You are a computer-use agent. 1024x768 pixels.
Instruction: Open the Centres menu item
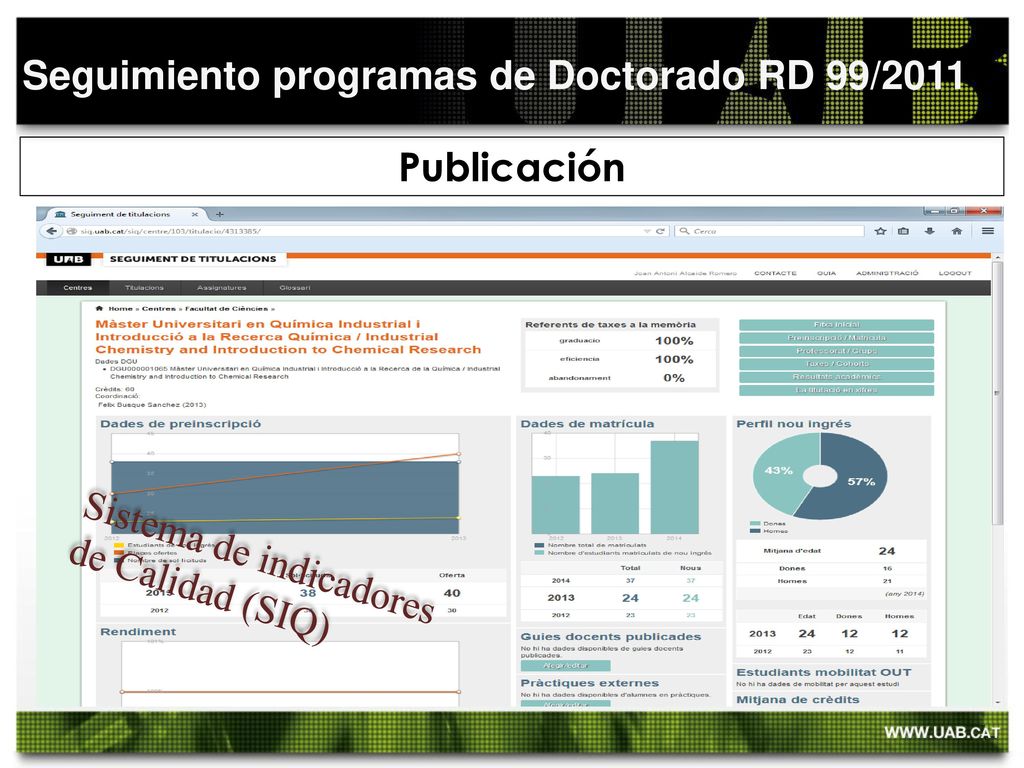click(x=78, y=288)
